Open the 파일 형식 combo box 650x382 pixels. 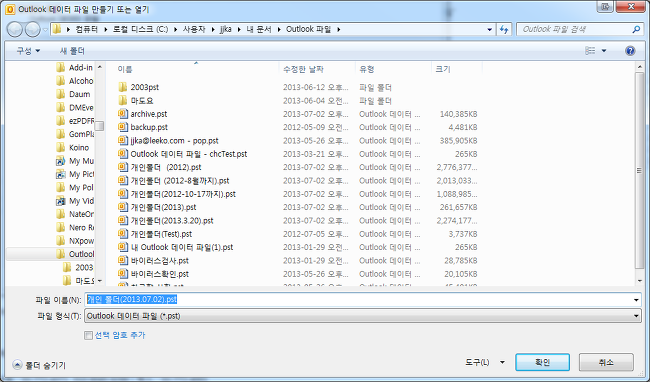(x=363, y=316)
